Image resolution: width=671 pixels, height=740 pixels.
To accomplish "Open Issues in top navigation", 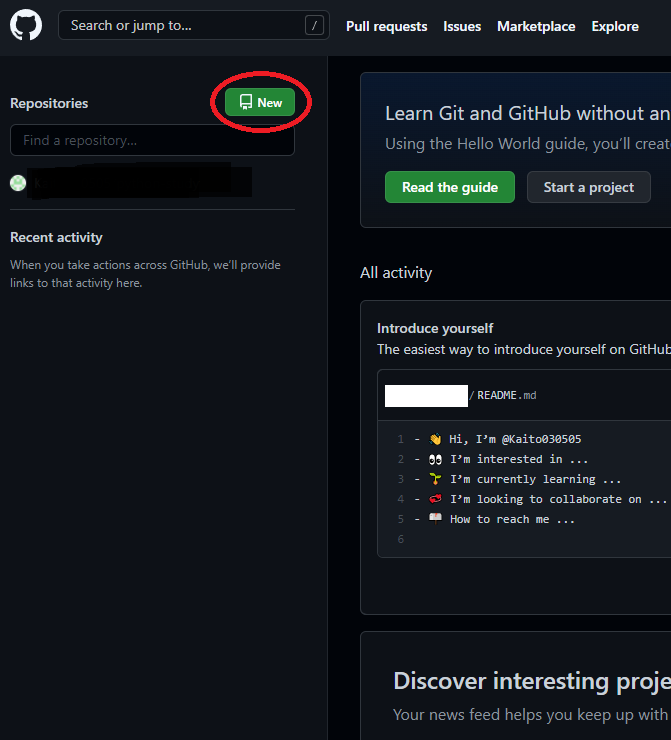I will [462, 26].
